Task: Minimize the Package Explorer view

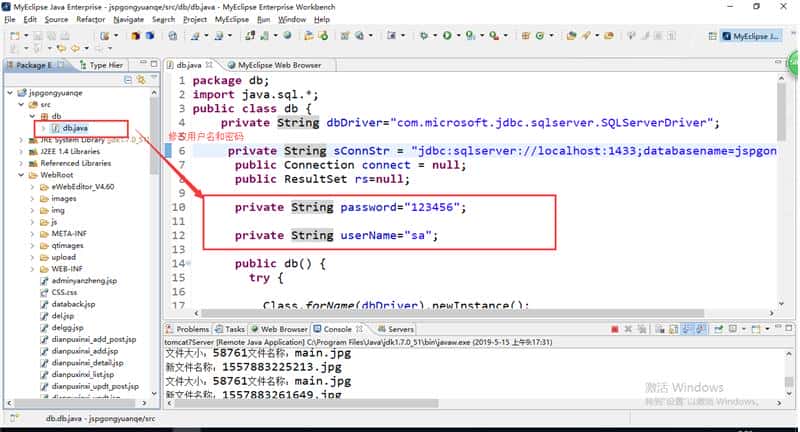Action: click(143, 64)
